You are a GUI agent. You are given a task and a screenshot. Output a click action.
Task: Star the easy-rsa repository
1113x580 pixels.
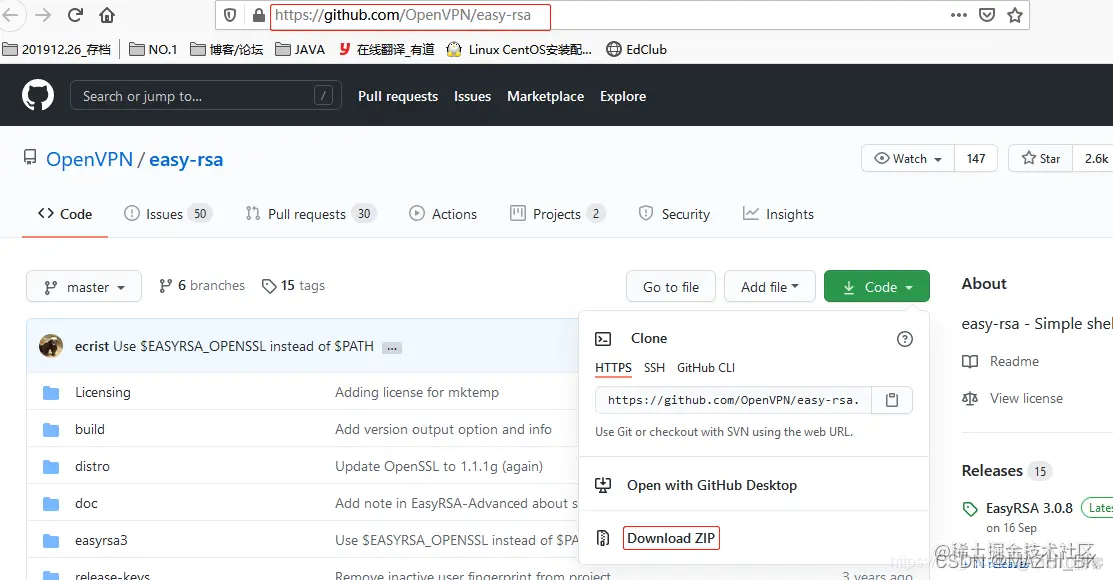pyautogui.click(x=1041, y=158)
